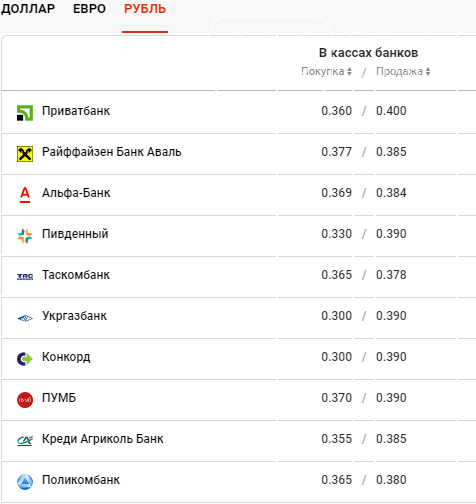The width and height of the screenshot is (476, 504).
Task: Click the red ПУМБ round logo
Action: [x=25, y=400]
